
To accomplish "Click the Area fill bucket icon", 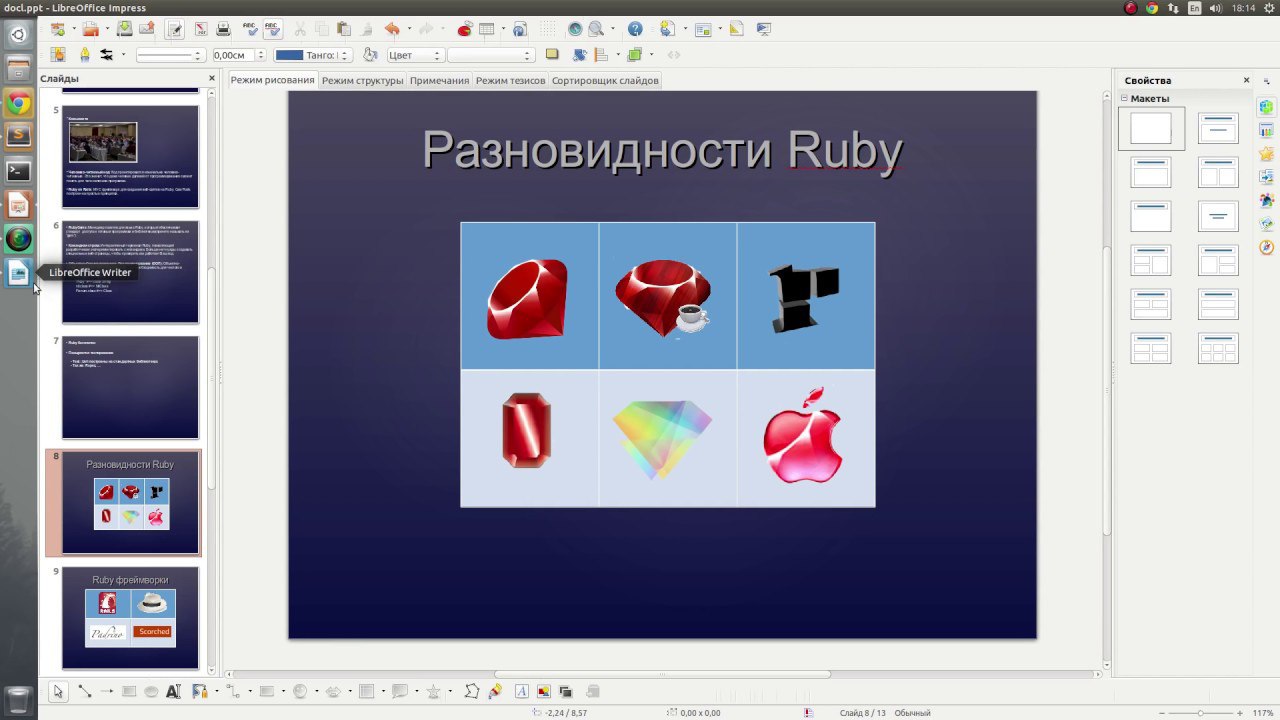I will pyautogui.click(x=370, y=55).
